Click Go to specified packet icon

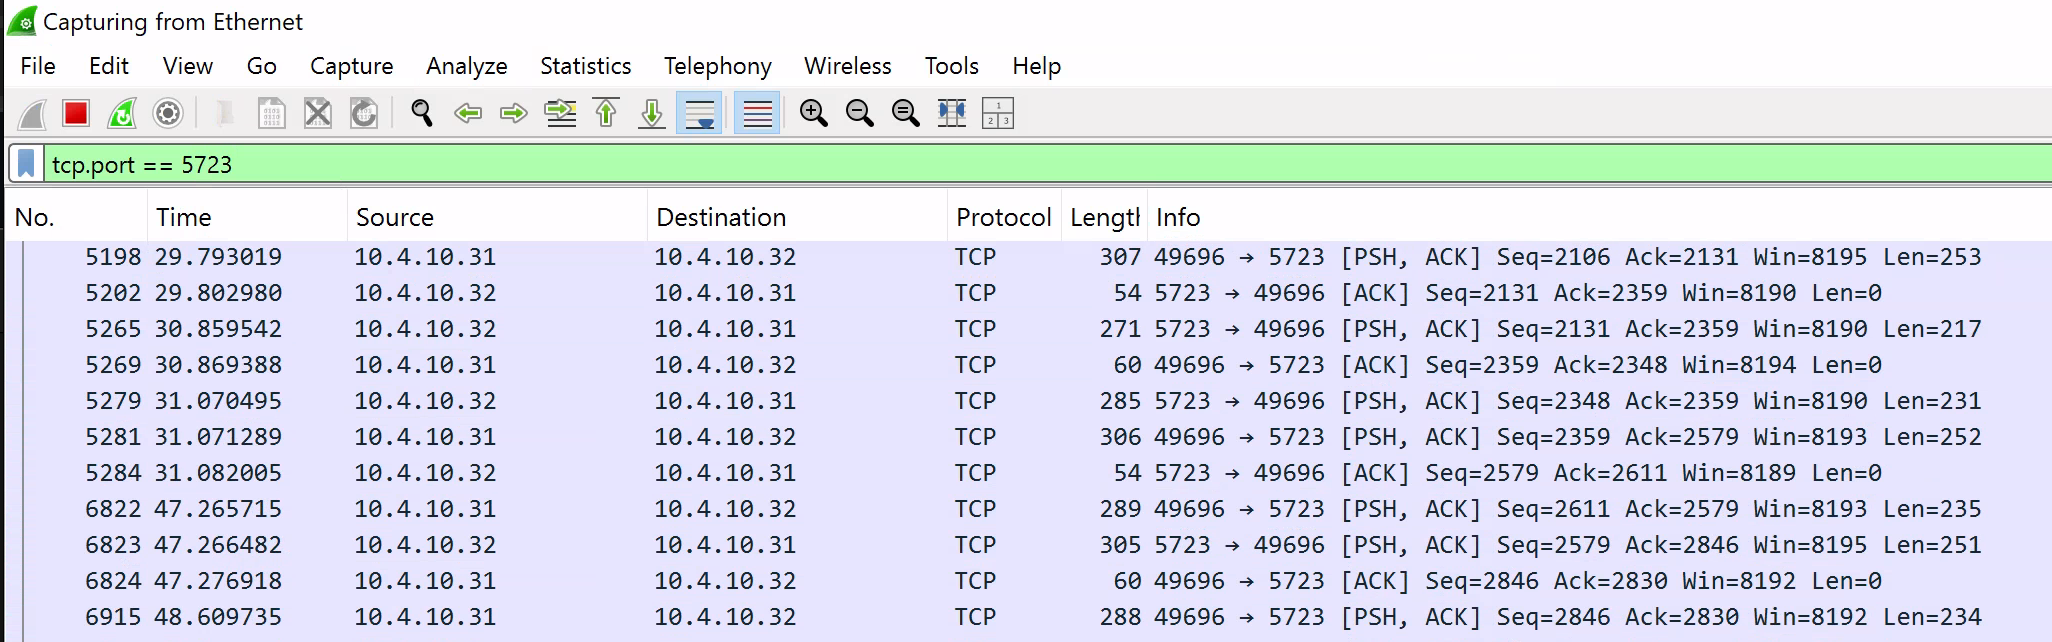(x=560, y=114)
